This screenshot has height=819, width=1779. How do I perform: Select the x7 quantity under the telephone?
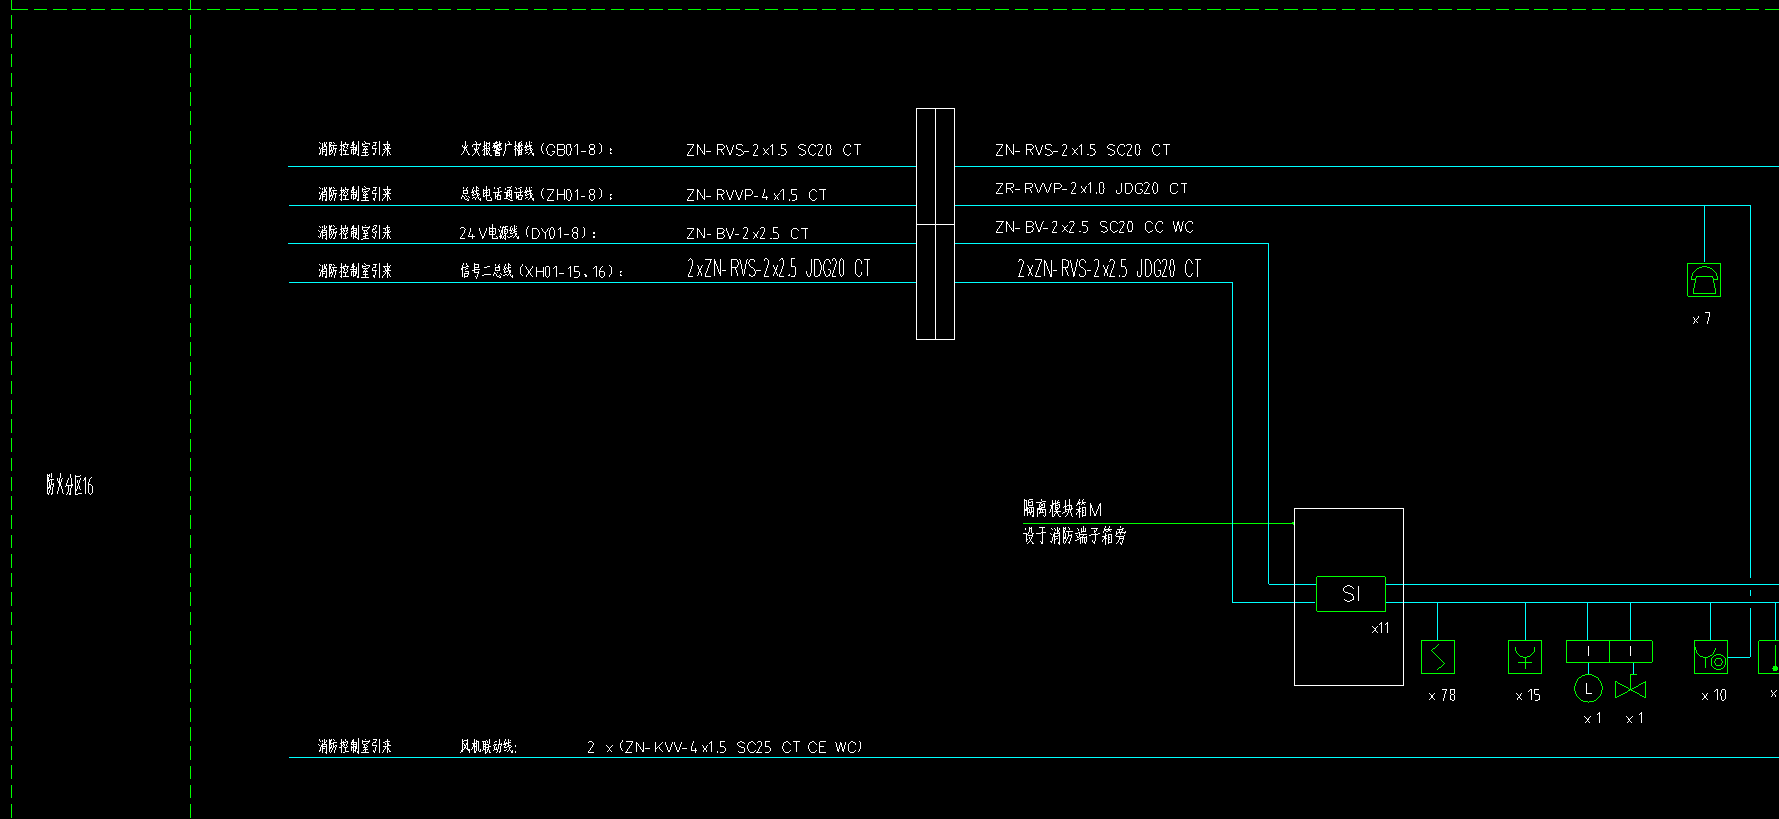(x=1701, y=319)
